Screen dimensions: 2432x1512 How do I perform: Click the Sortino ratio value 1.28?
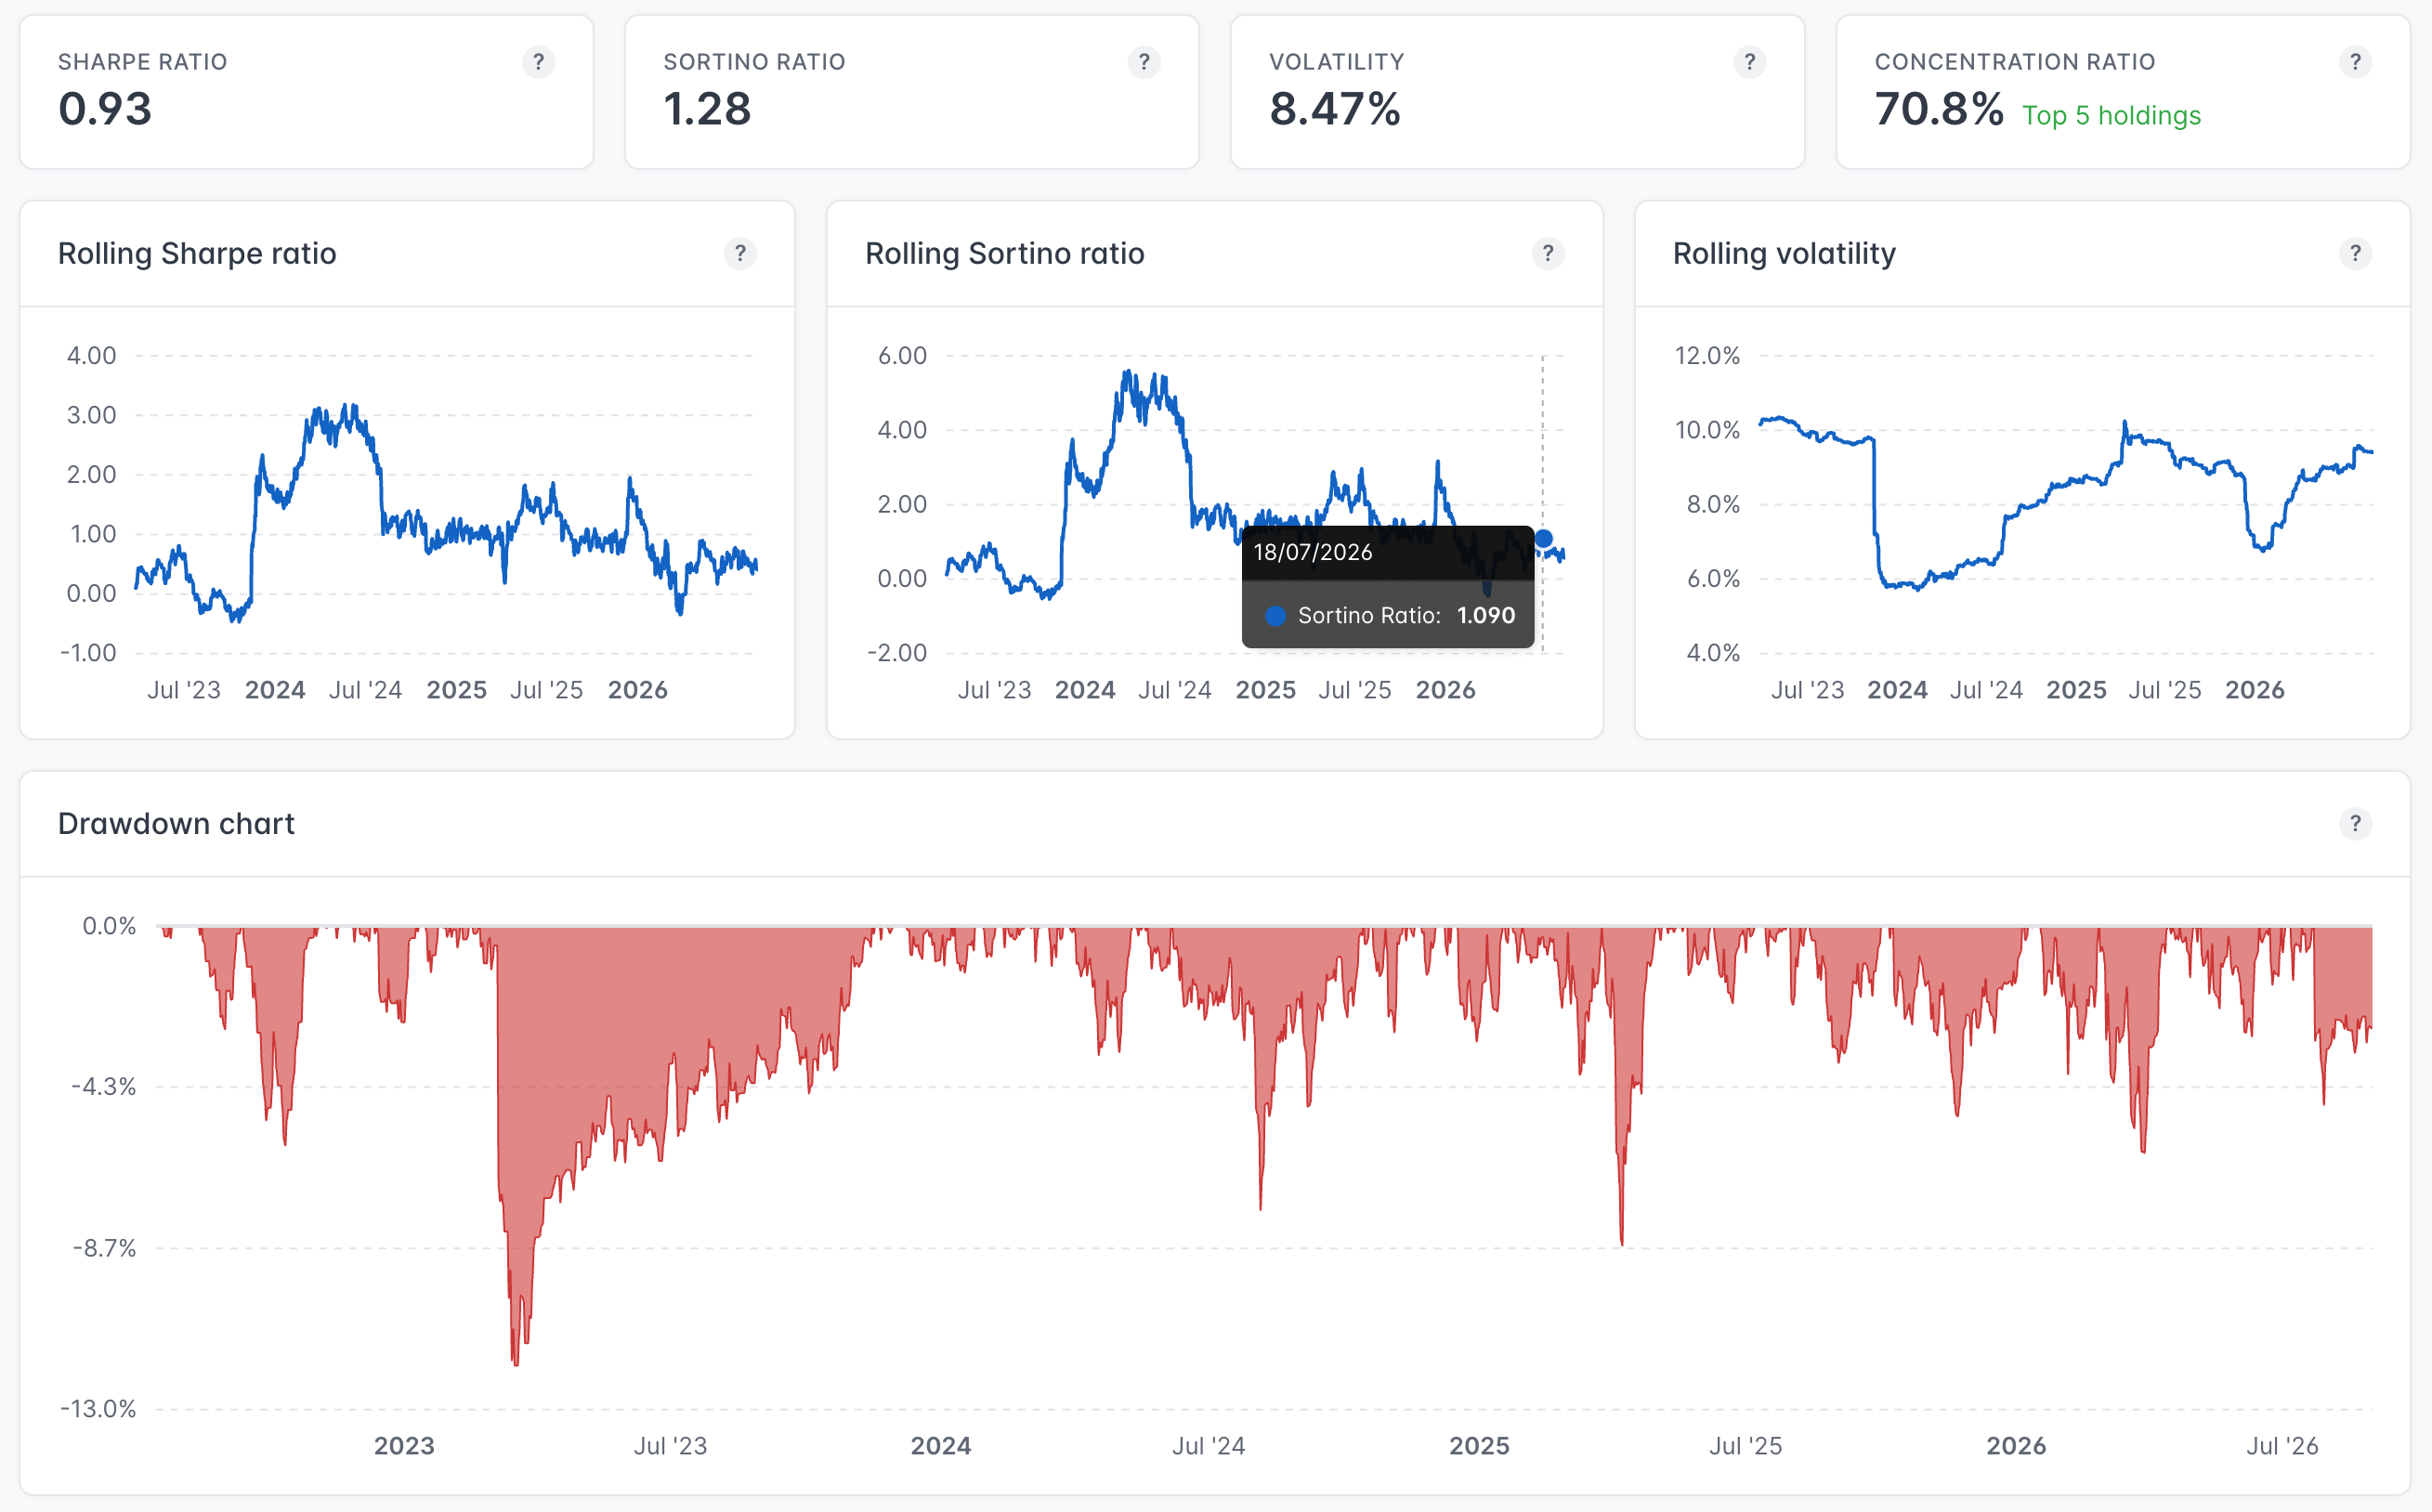707,109
